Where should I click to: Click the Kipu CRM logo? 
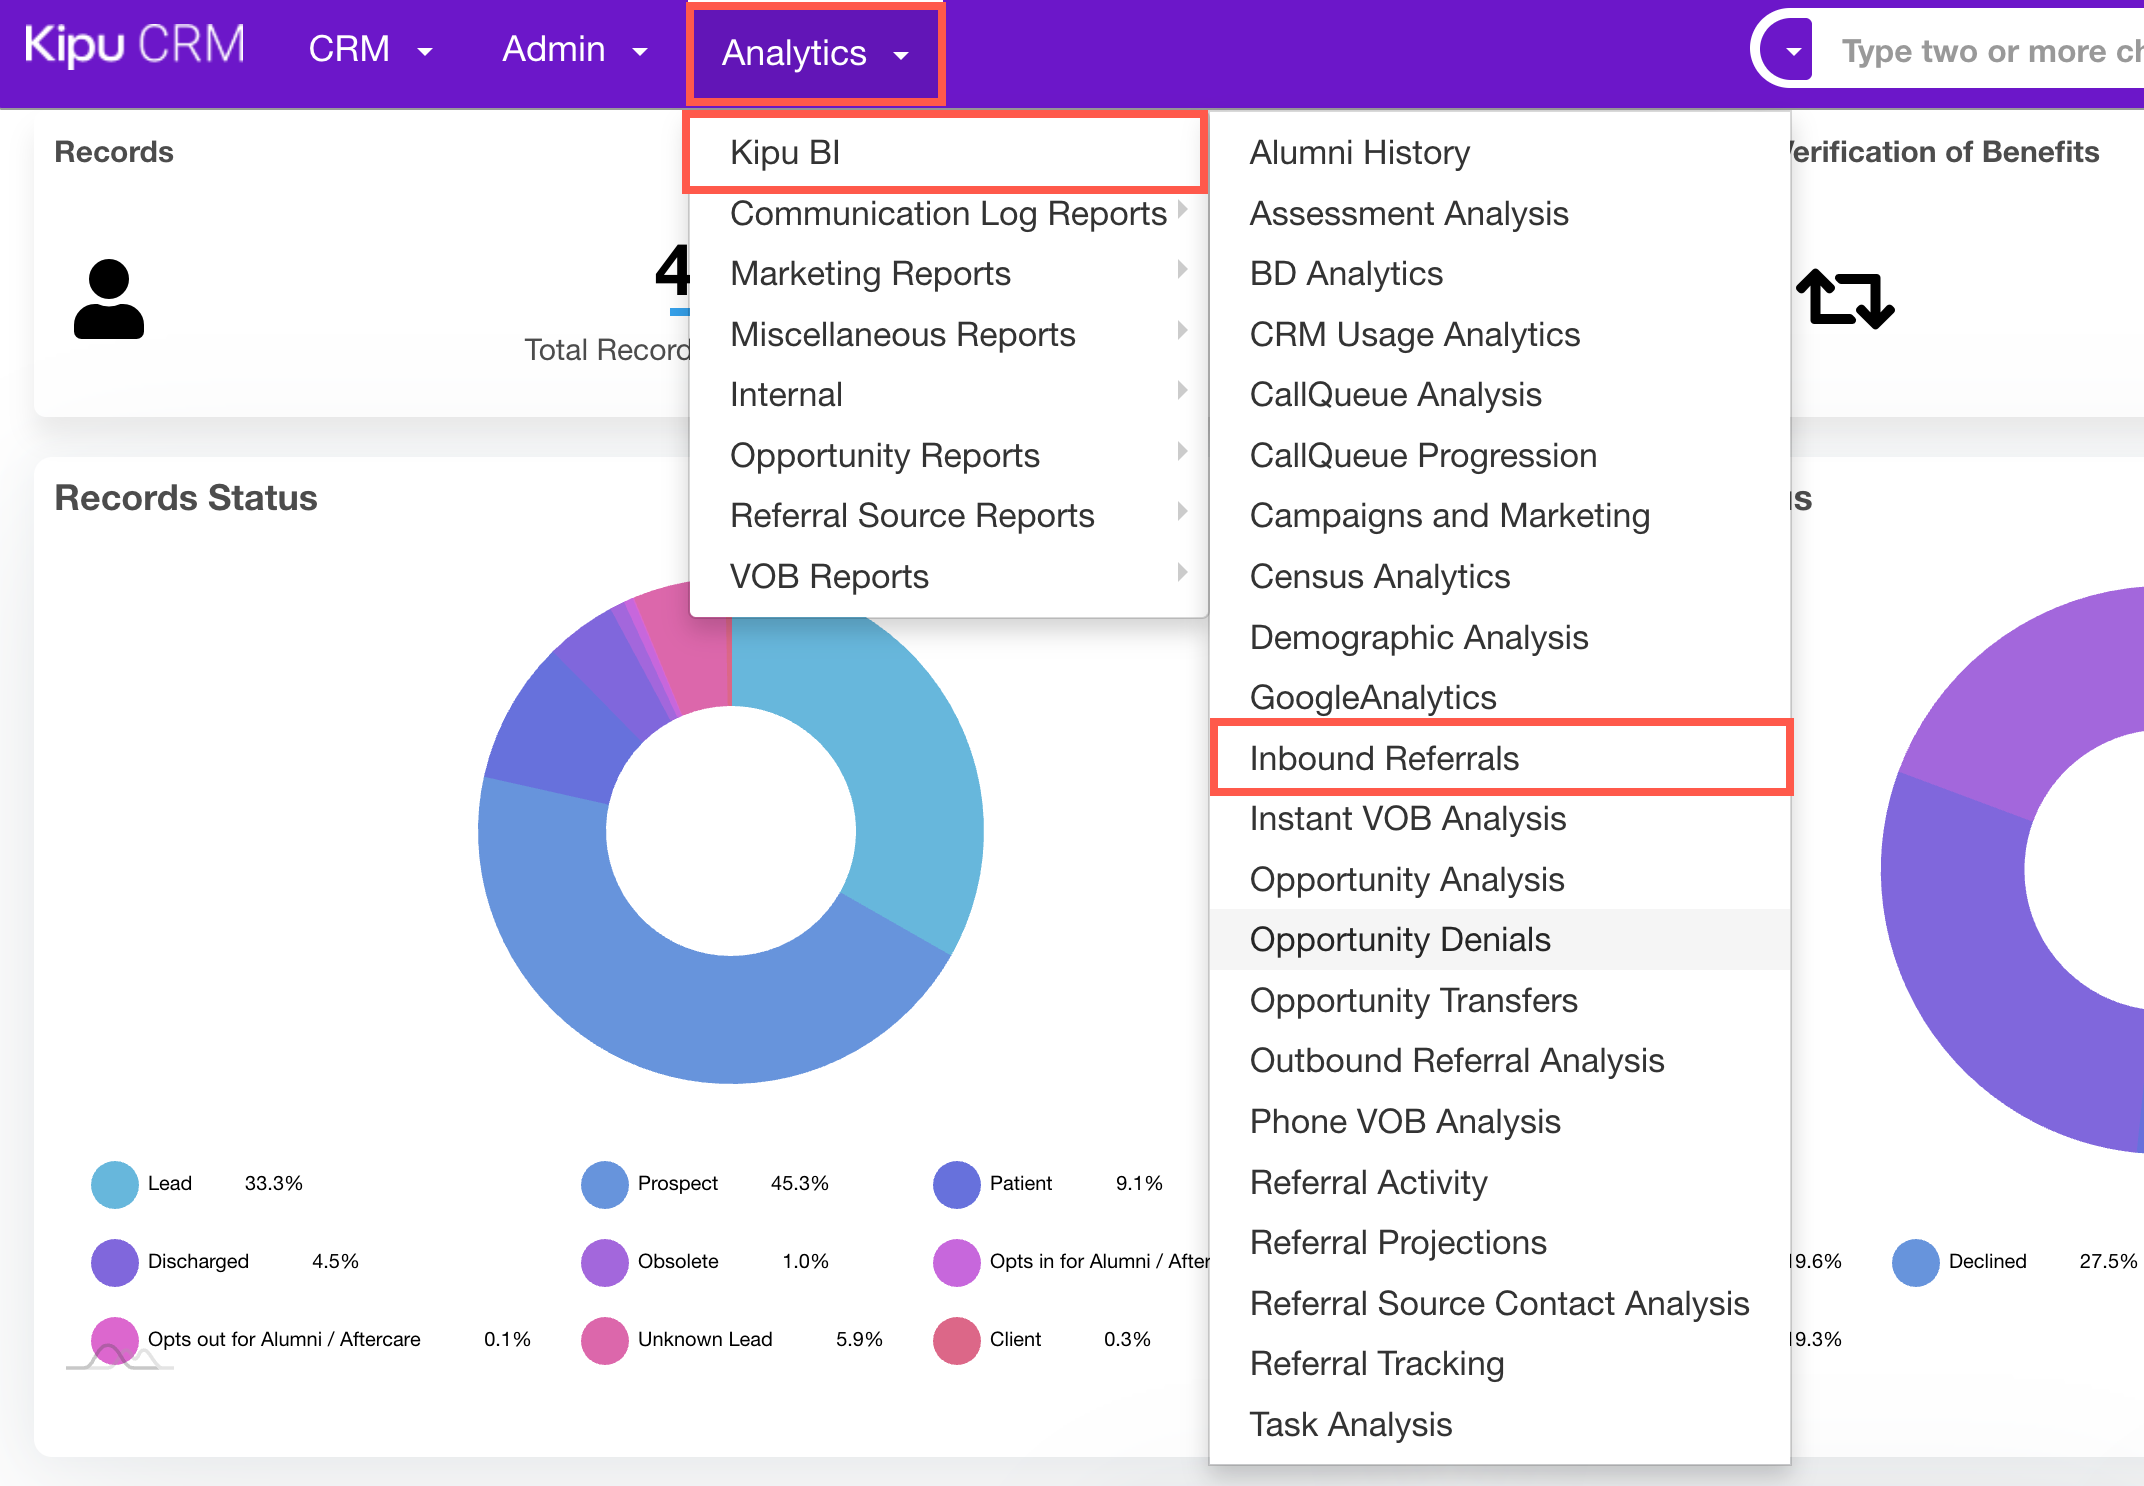135,46
